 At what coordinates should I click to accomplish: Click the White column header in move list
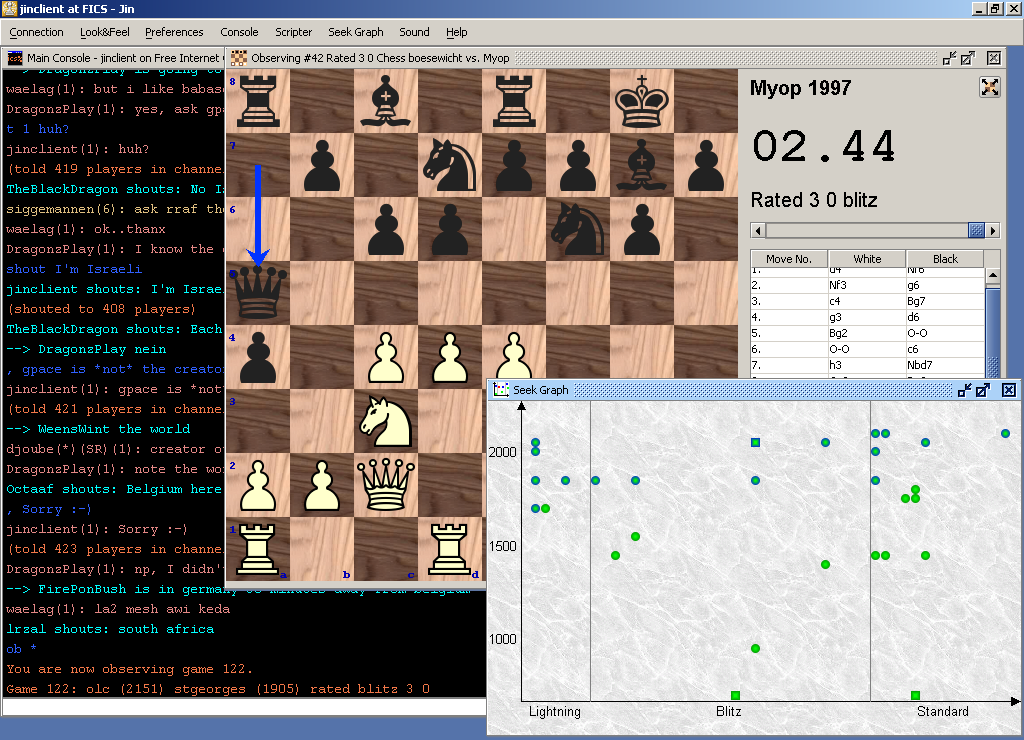(x=867, y=259)
